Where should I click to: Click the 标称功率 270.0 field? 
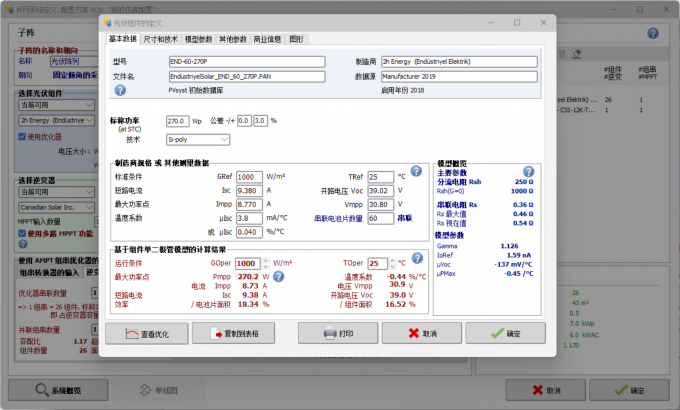(177, 121)
